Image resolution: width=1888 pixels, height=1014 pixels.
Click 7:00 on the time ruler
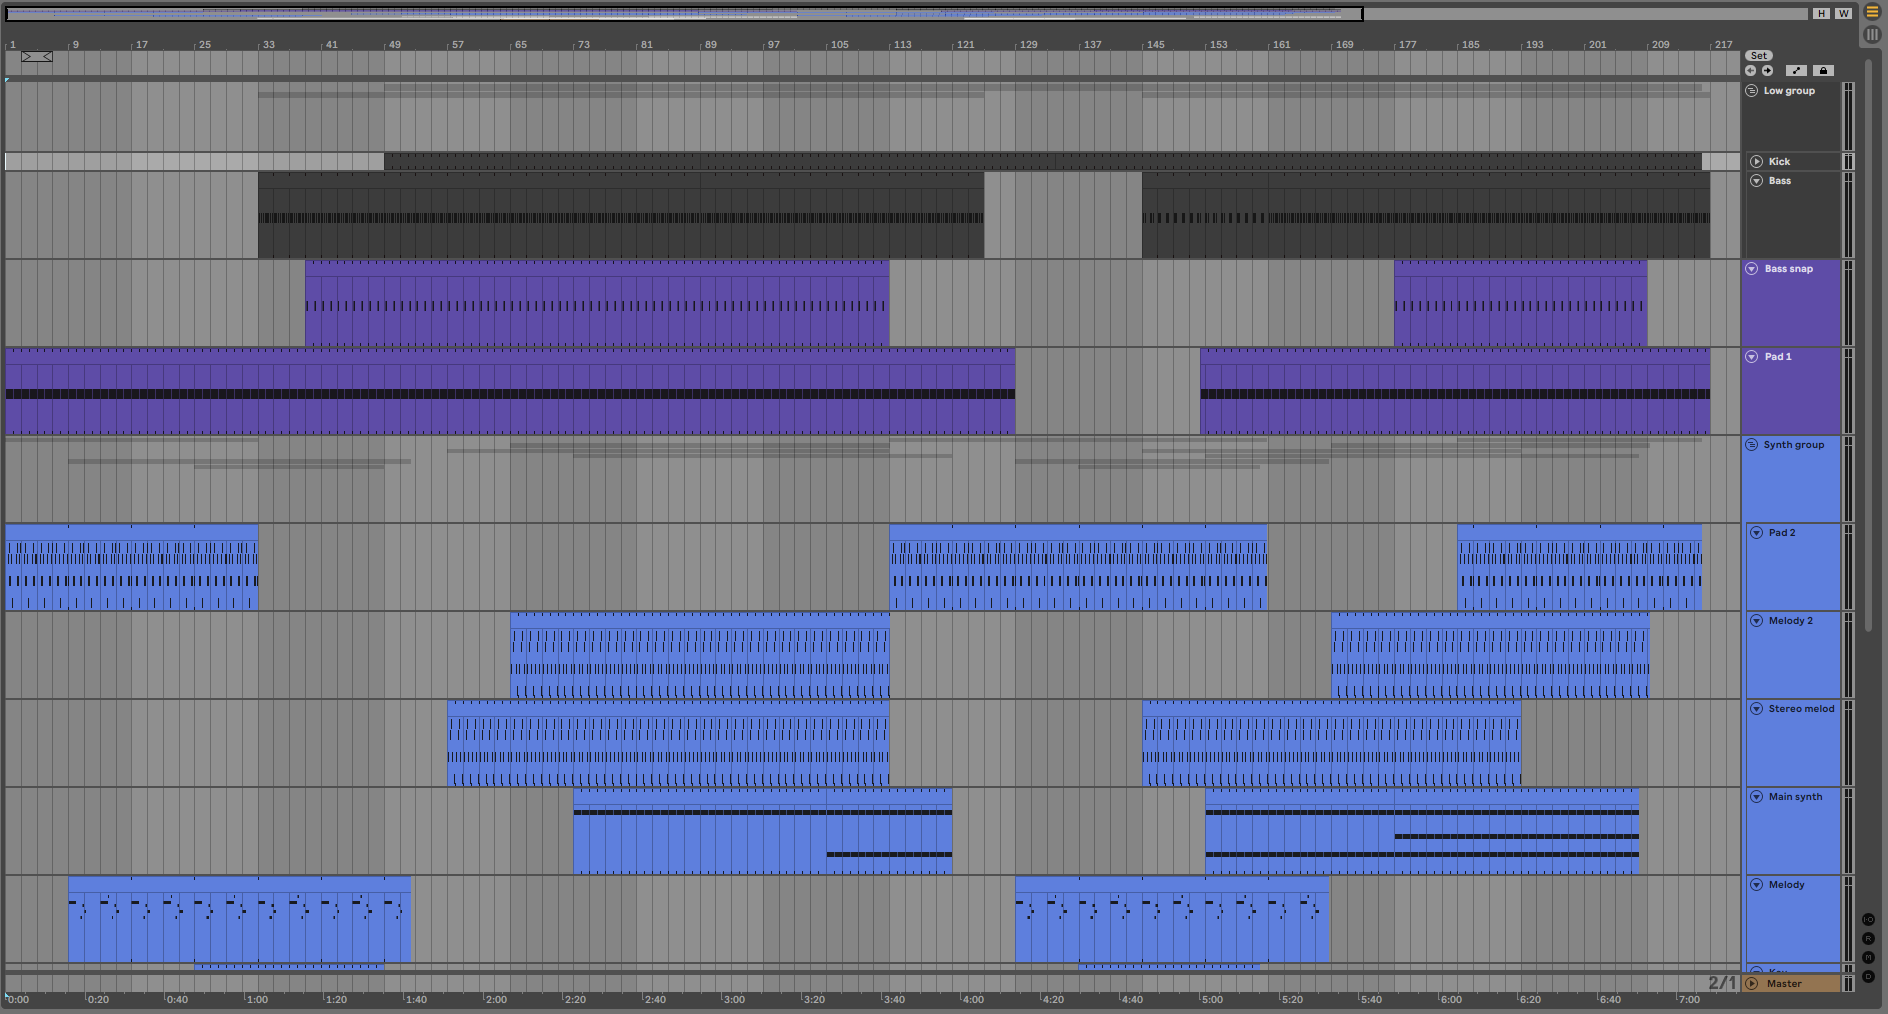1689,999
